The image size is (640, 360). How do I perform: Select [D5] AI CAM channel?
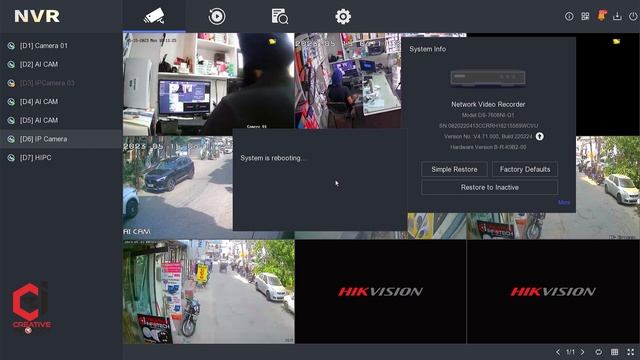61,120
